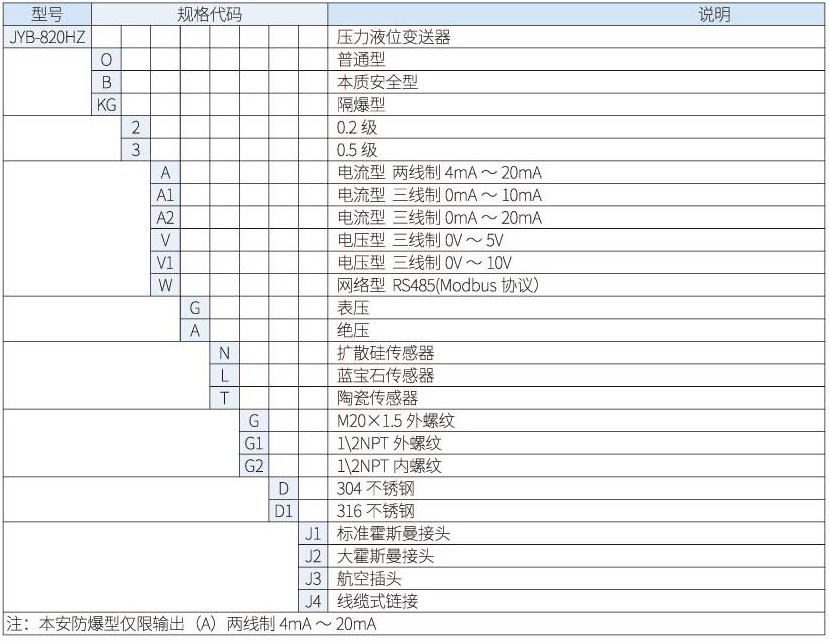Click the code cell J3
Image resolution: width=829 pixels, height=641 pixels.
(313, 579)
